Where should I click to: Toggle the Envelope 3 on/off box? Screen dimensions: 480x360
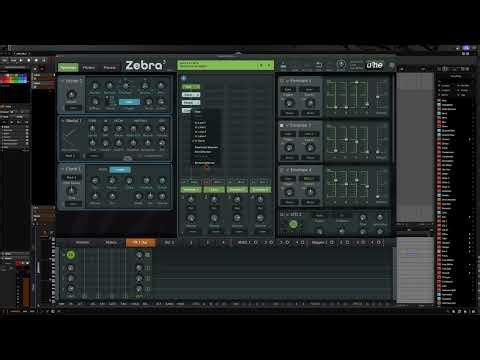click(x=282, y=125)
